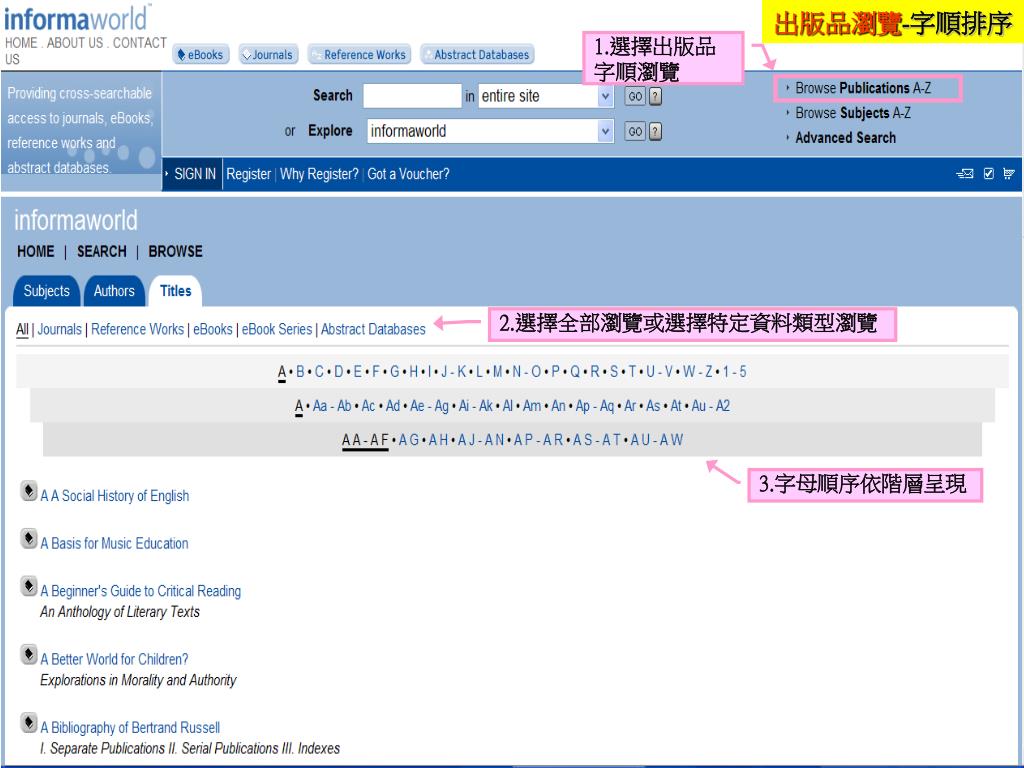This screenshot has height=768, width=1024.
Task: Open help icon beside the Search GO button
Action: coord(656,97)
